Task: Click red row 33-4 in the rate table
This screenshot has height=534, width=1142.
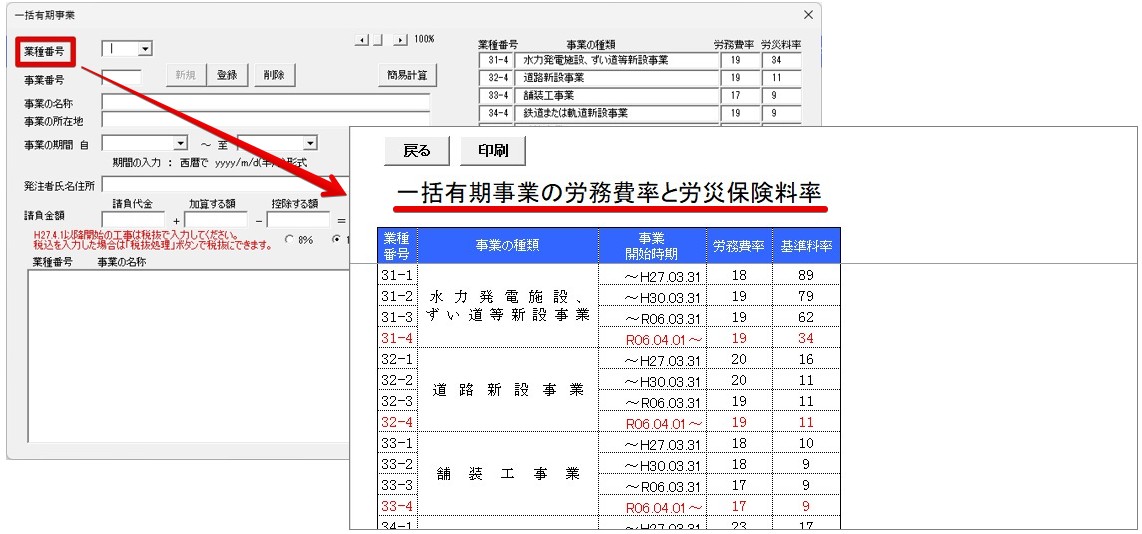Action: click(x=609, y=506)
